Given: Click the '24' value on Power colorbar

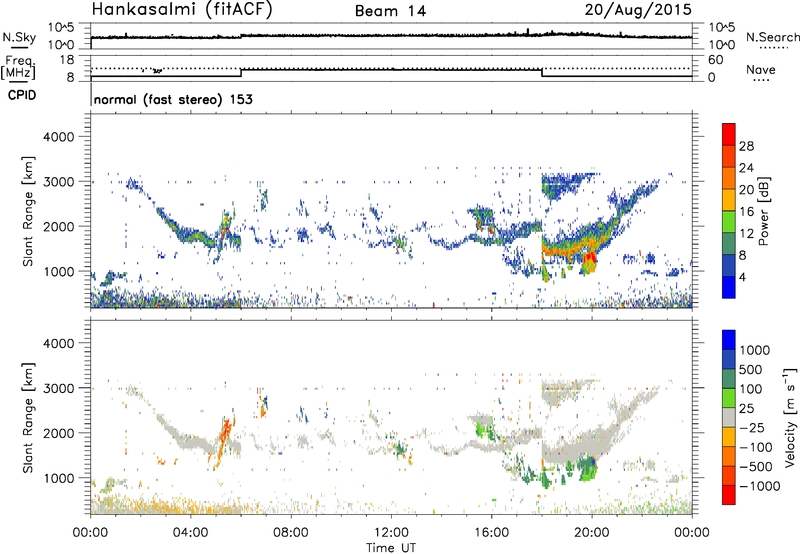Looking at the screenshot, I should [x=746, y=168].
